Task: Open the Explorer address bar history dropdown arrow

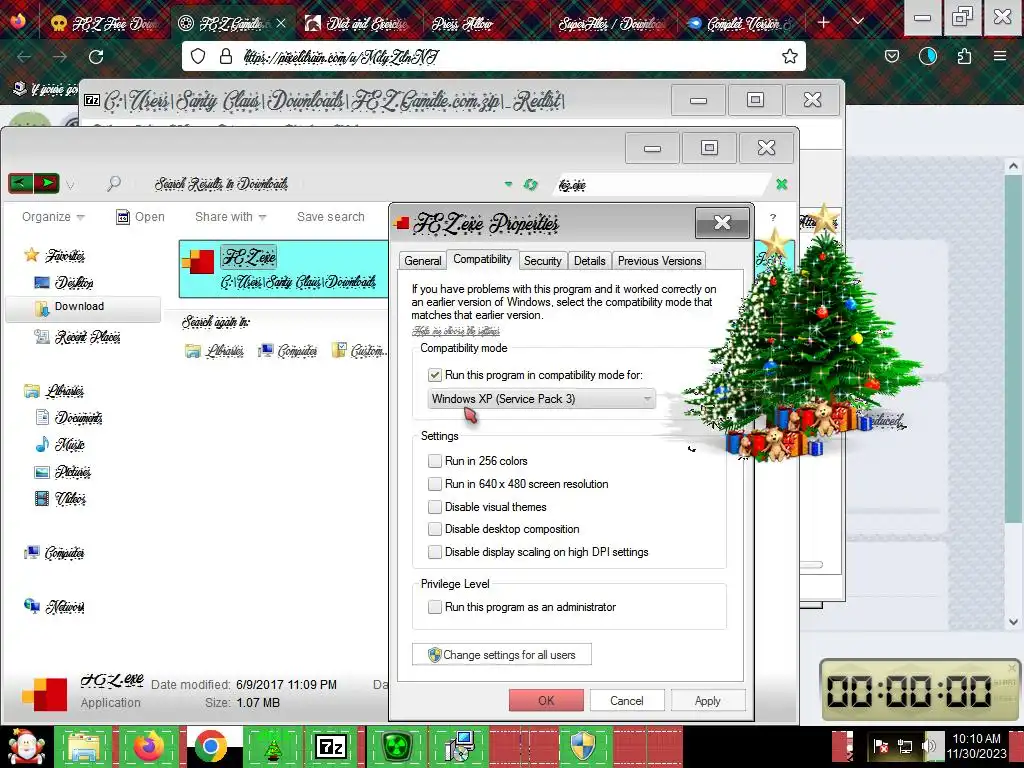Action: click(508, 185)
